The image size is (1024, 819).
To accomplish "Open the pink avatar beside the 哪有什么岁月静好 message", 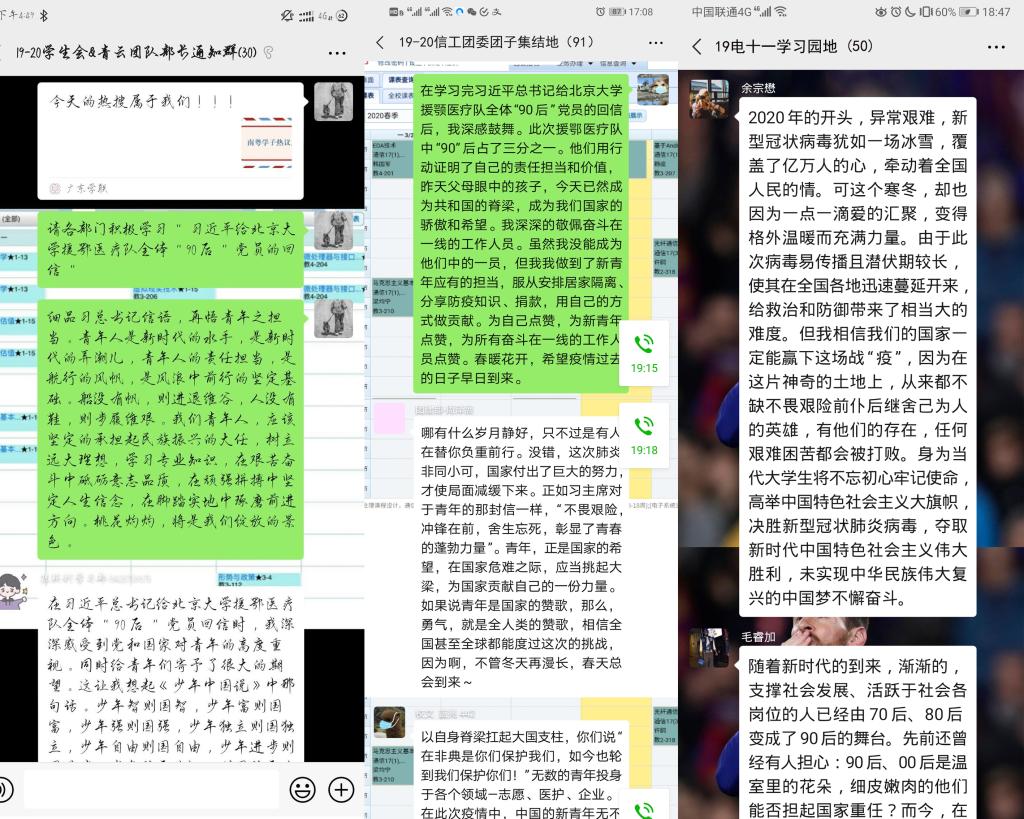I will pos(389,419).
